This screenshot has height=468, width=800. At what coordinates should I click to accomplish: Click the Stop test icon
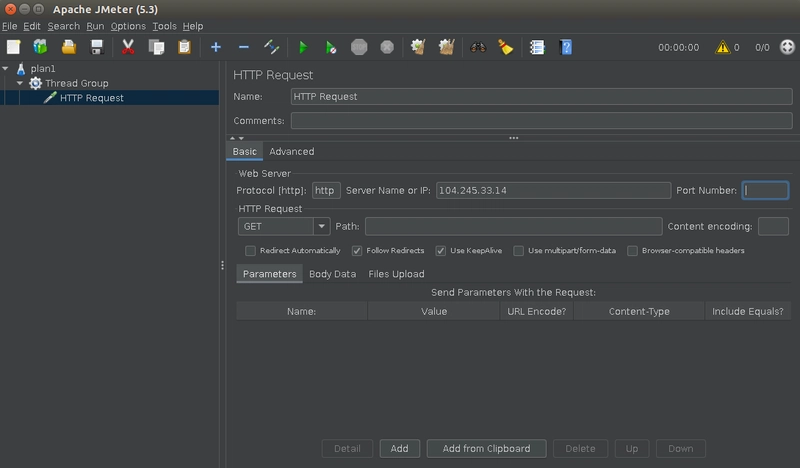[x=359, y=47]
